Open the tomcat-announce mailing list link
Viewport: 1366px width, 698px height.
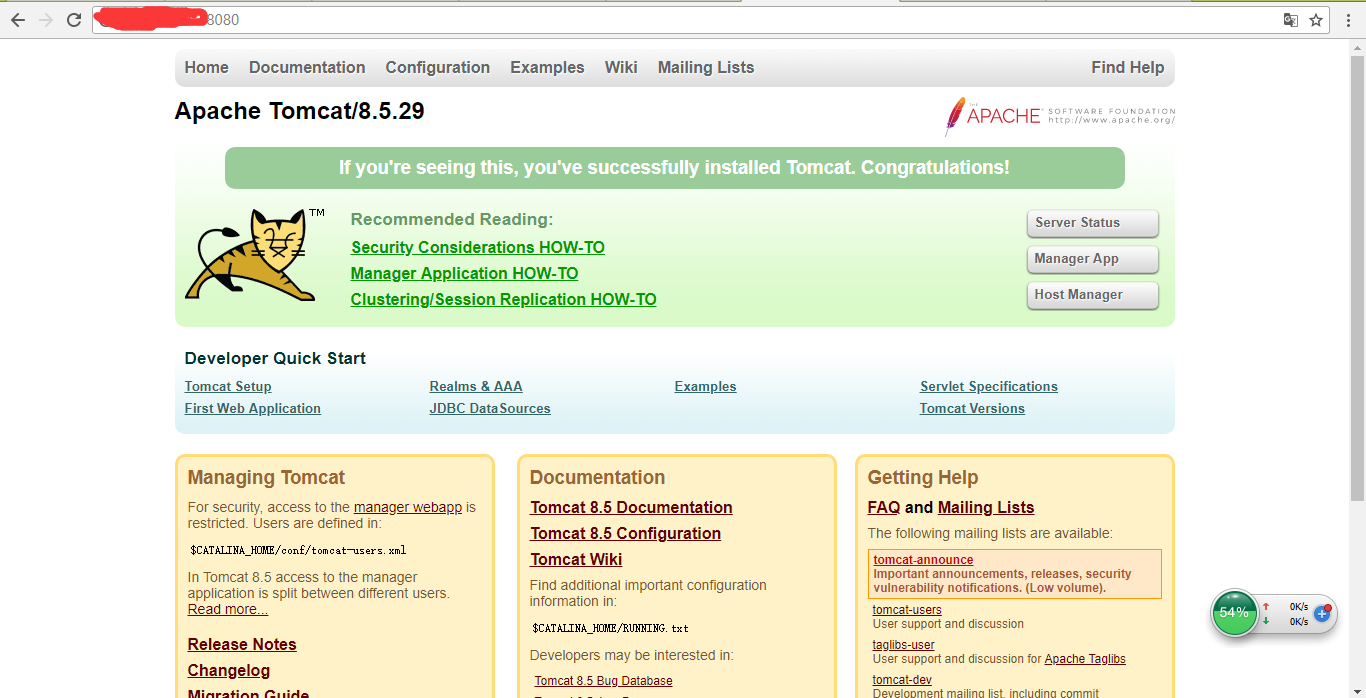pos(923,560)
